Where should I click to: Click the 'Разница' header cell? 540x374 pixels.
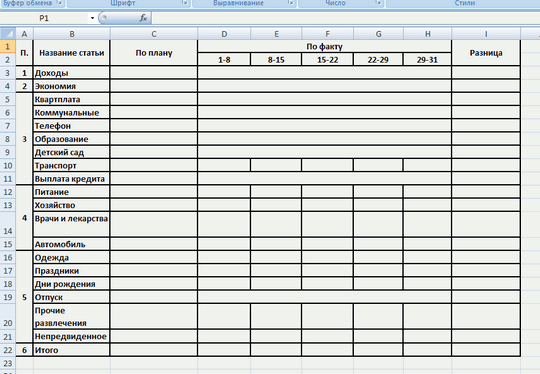[x=486, y=53]
